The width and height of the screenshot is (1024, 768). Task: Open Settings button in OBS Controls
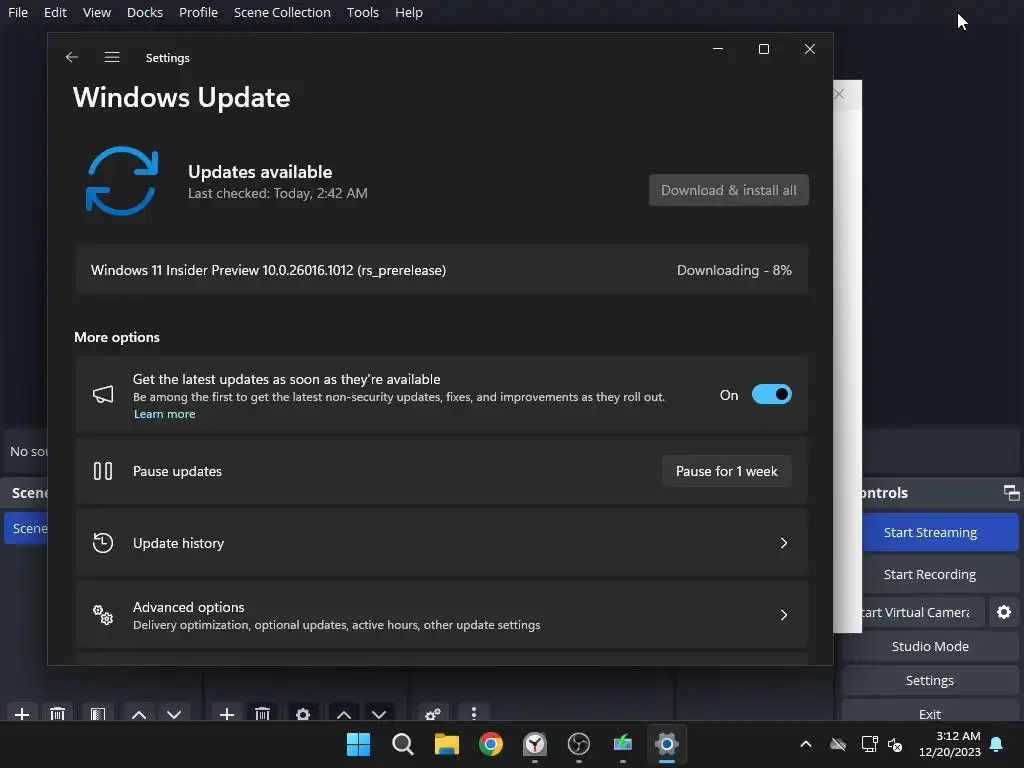click(930, 680)
